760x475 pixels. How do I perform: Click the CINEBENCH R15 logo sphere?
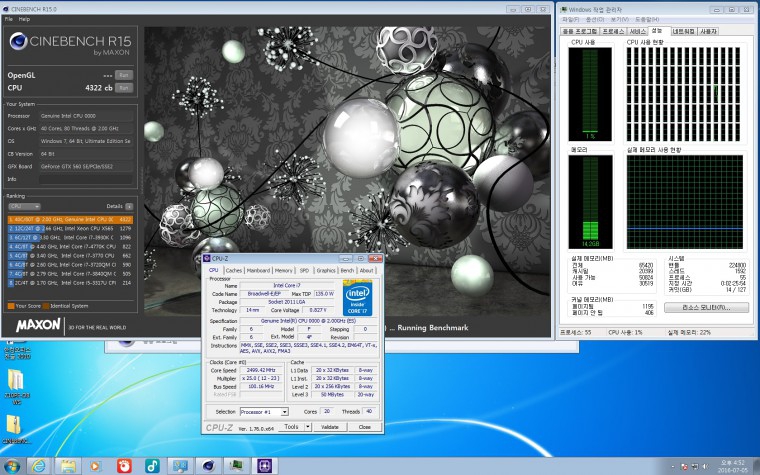point(18,41)
